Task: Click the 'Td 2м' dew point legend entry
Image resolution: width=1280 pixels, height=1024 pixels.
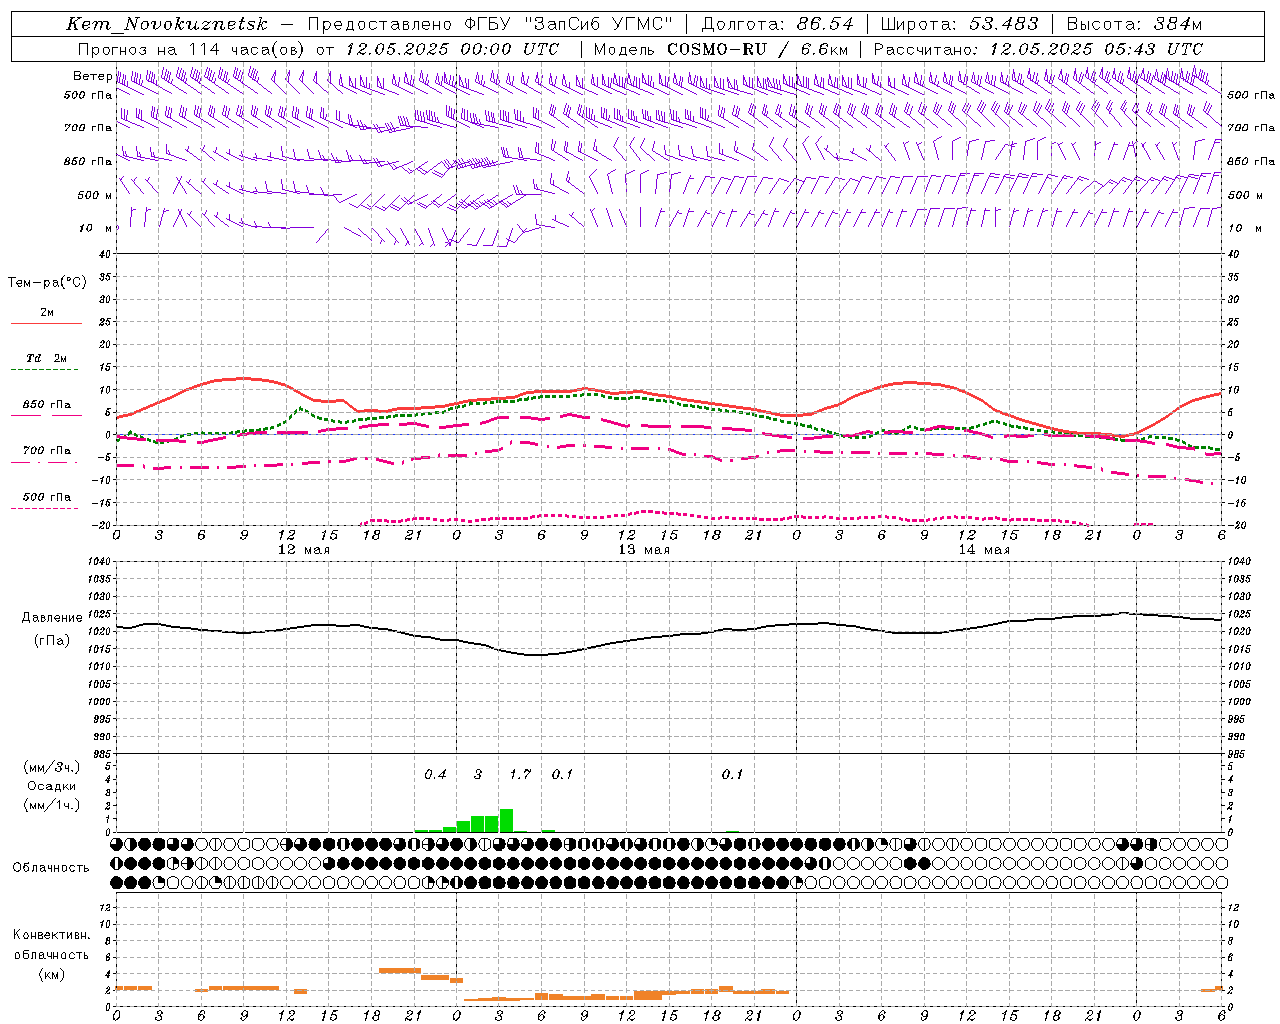Action: pyautogui.click(x=46, y=358)
